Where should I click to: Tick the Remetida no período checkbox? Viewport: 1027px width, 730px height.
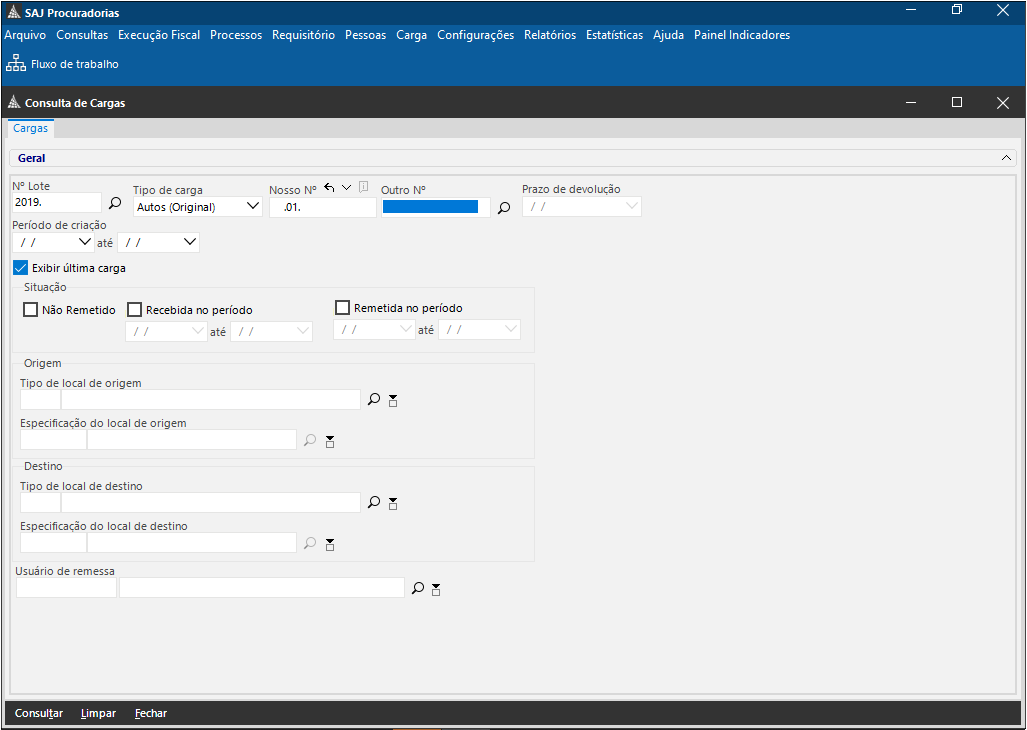tap(342, 308)
